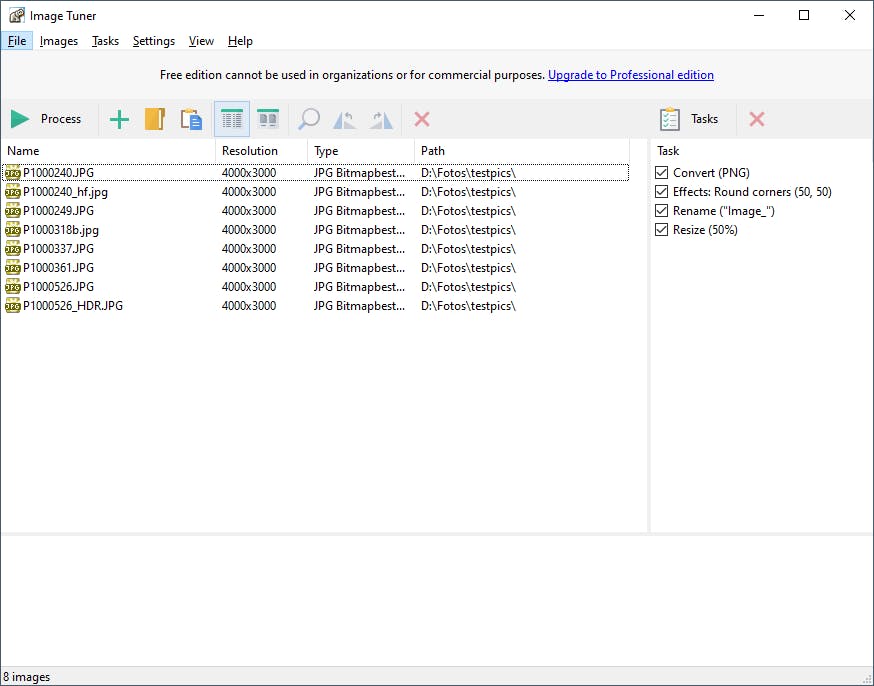Sort list by Resolution column header
The width and height of the screenshot is (874, 686).
[x=250, y=151]
